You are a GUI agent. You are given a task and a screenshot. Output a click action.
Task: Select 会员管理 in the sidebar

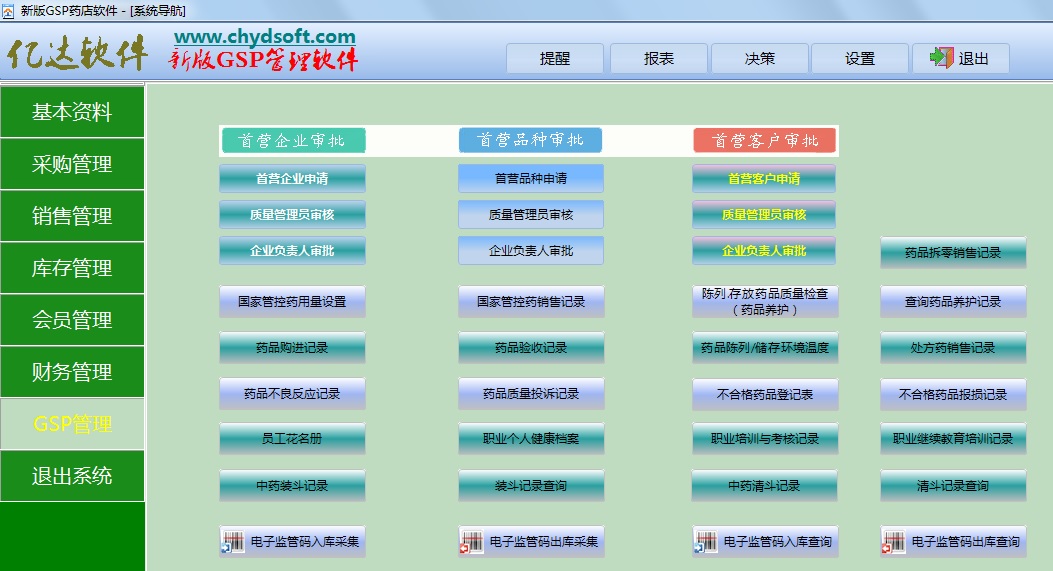tap(73, 320)
